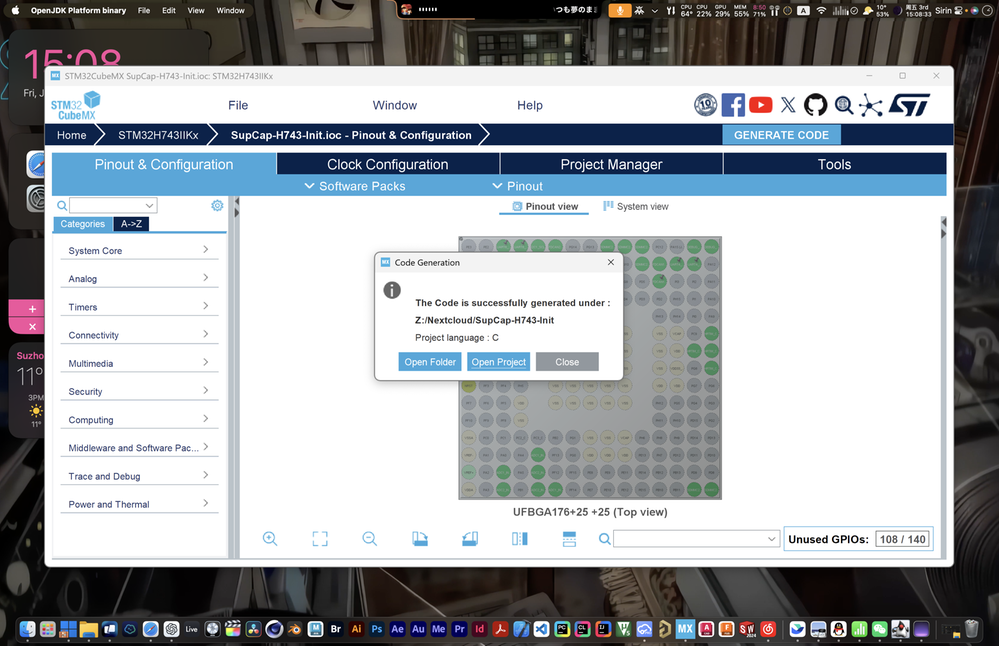Viewport: 999px width, 646px height.
Task: Select the best-fit view icon
Action: click(x=320, y=538)
